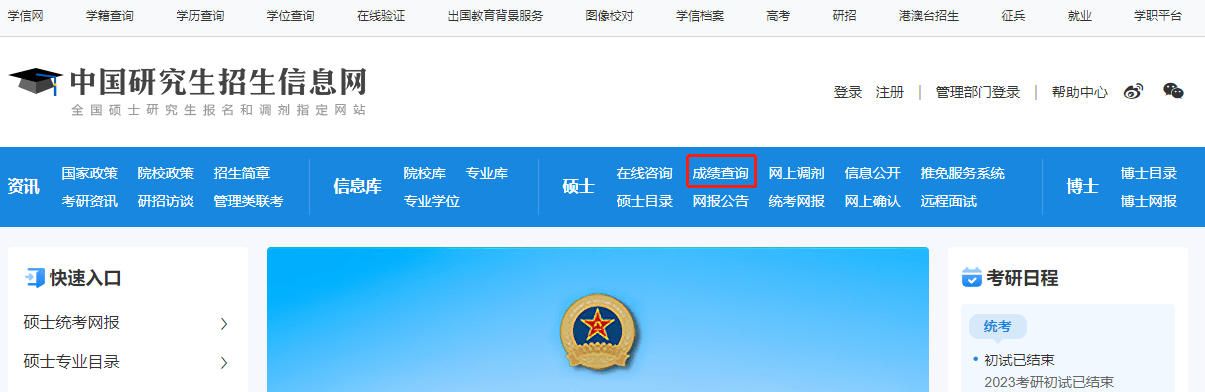Viewport: 1205px width, 392px height.
Task: Select the 硕士 section heading
Action: pos(579,186)
